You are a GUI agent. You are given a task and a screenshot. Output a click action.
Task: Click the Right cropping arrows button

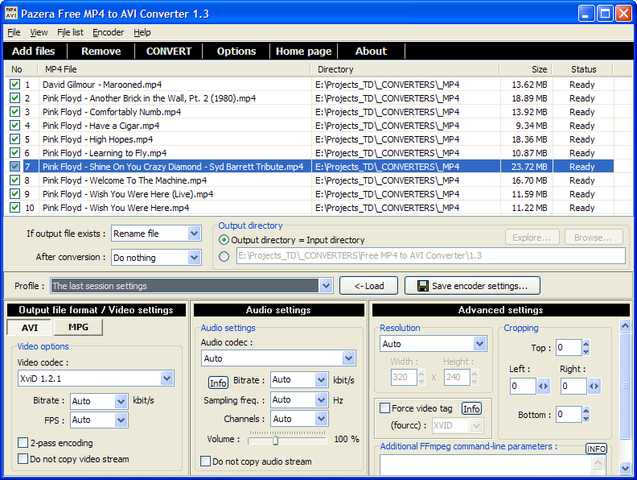594,386
